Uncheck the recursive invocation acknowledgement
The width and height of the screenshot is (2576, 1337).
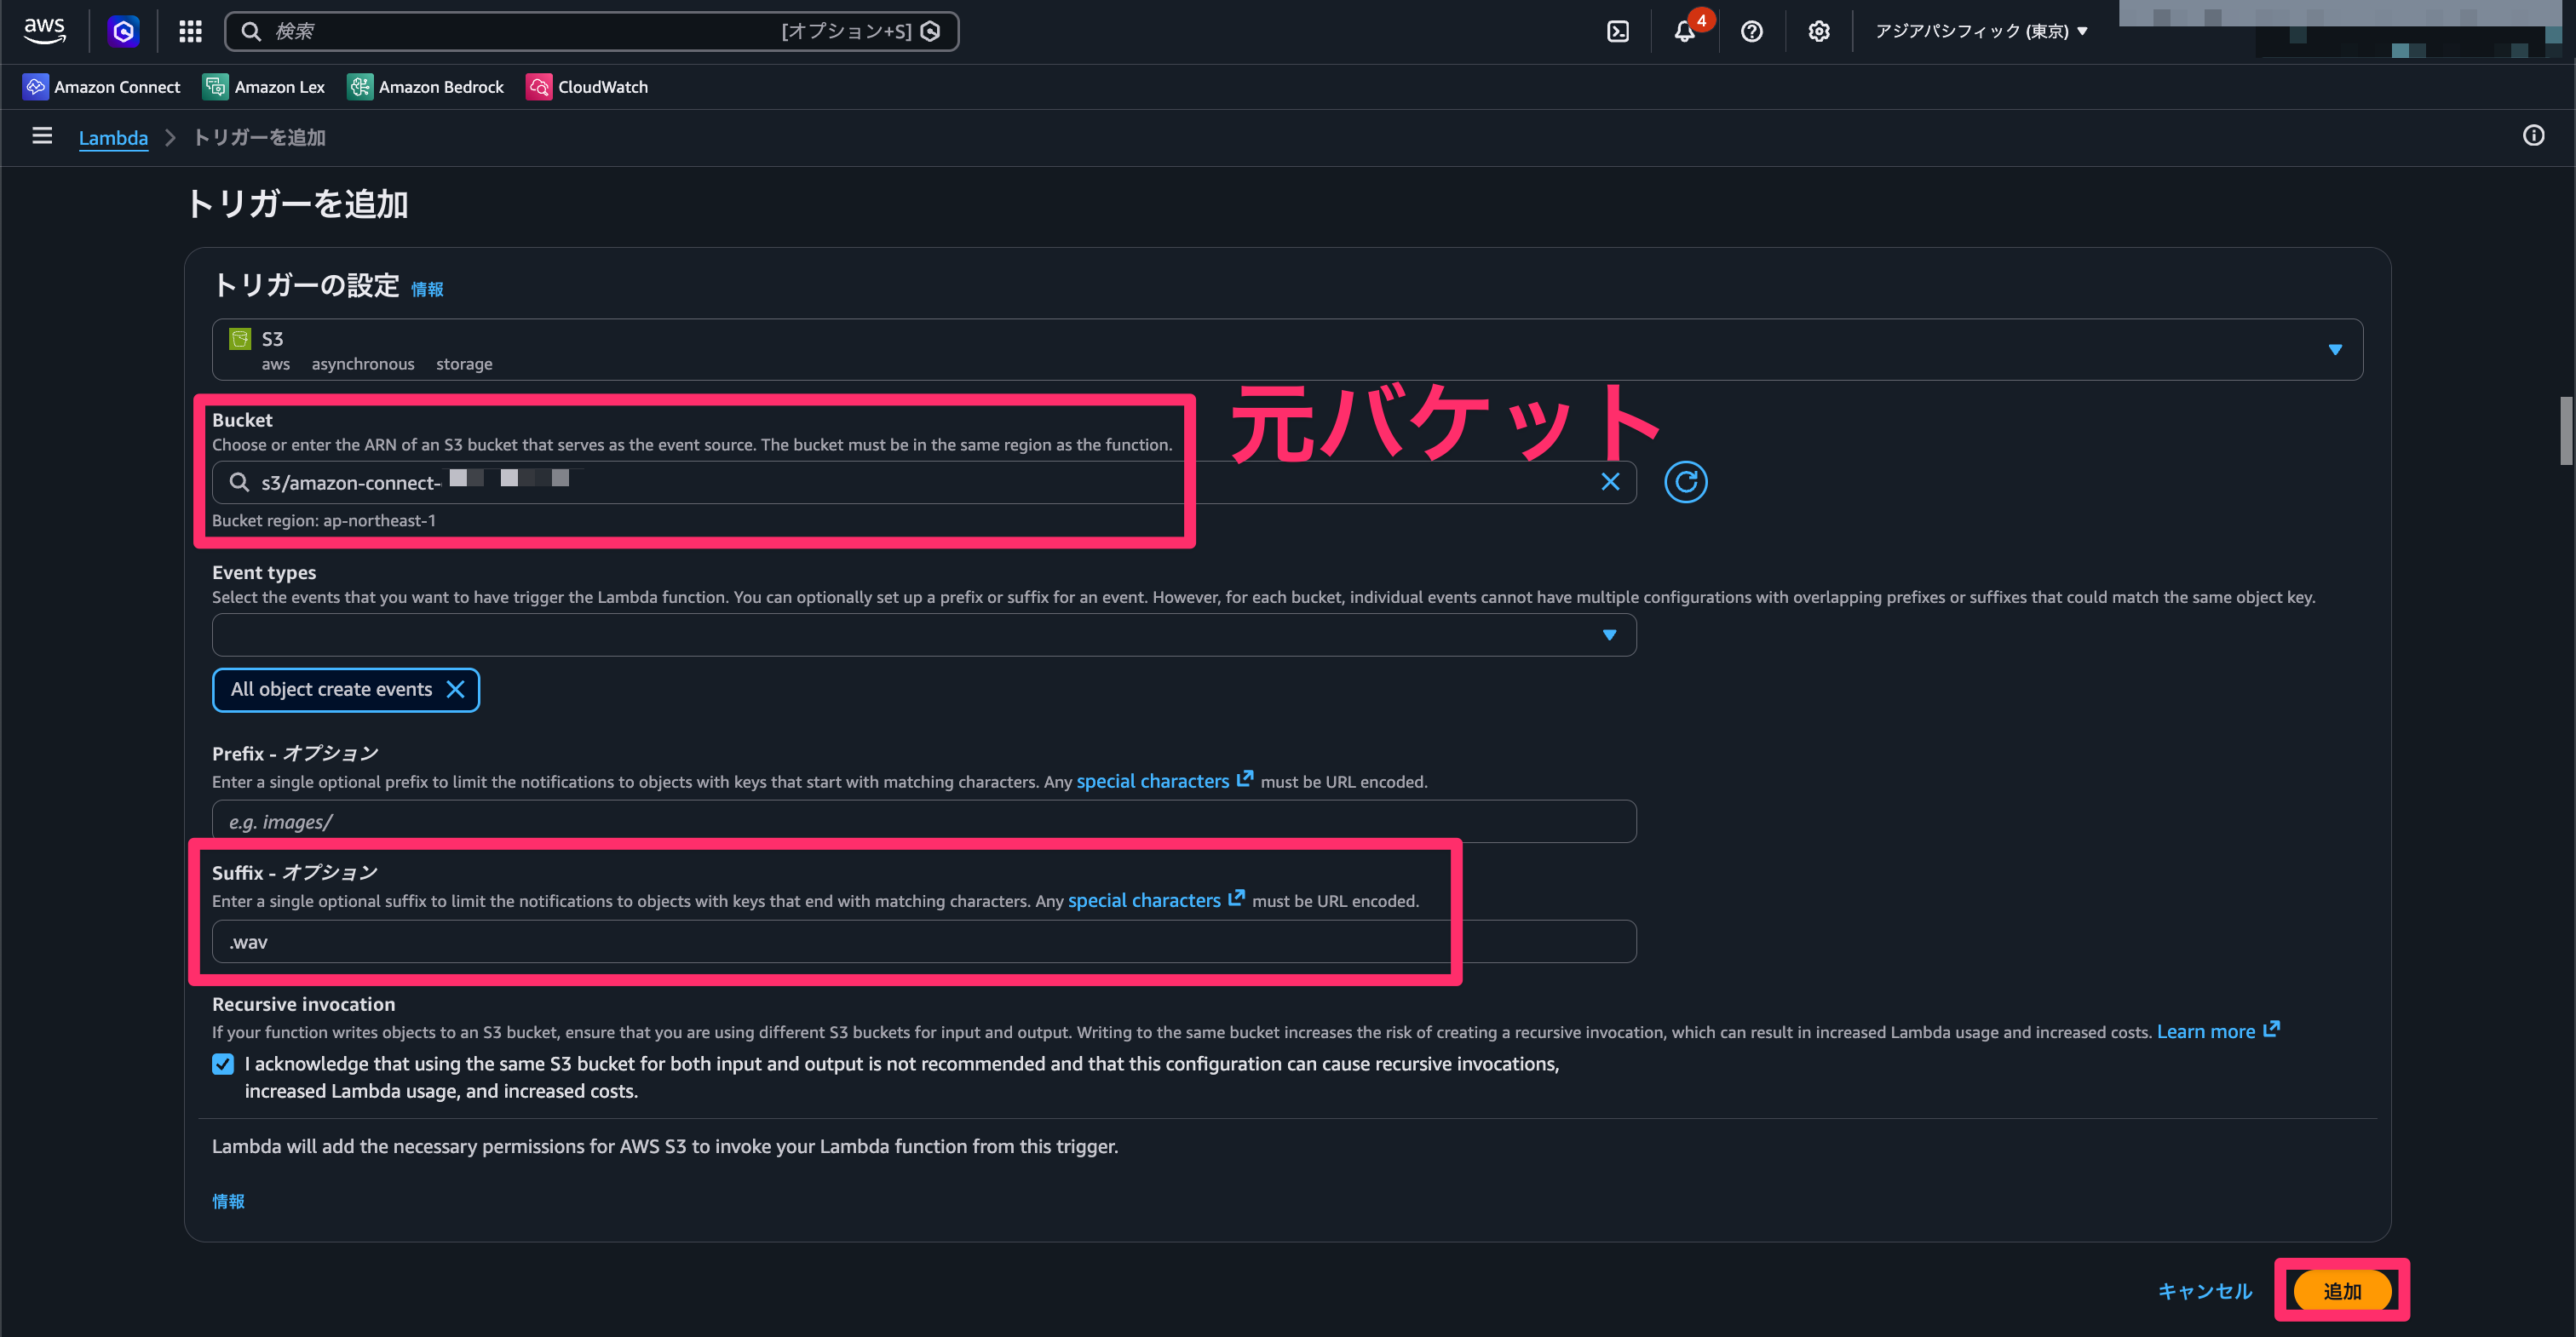(222, 1064)
